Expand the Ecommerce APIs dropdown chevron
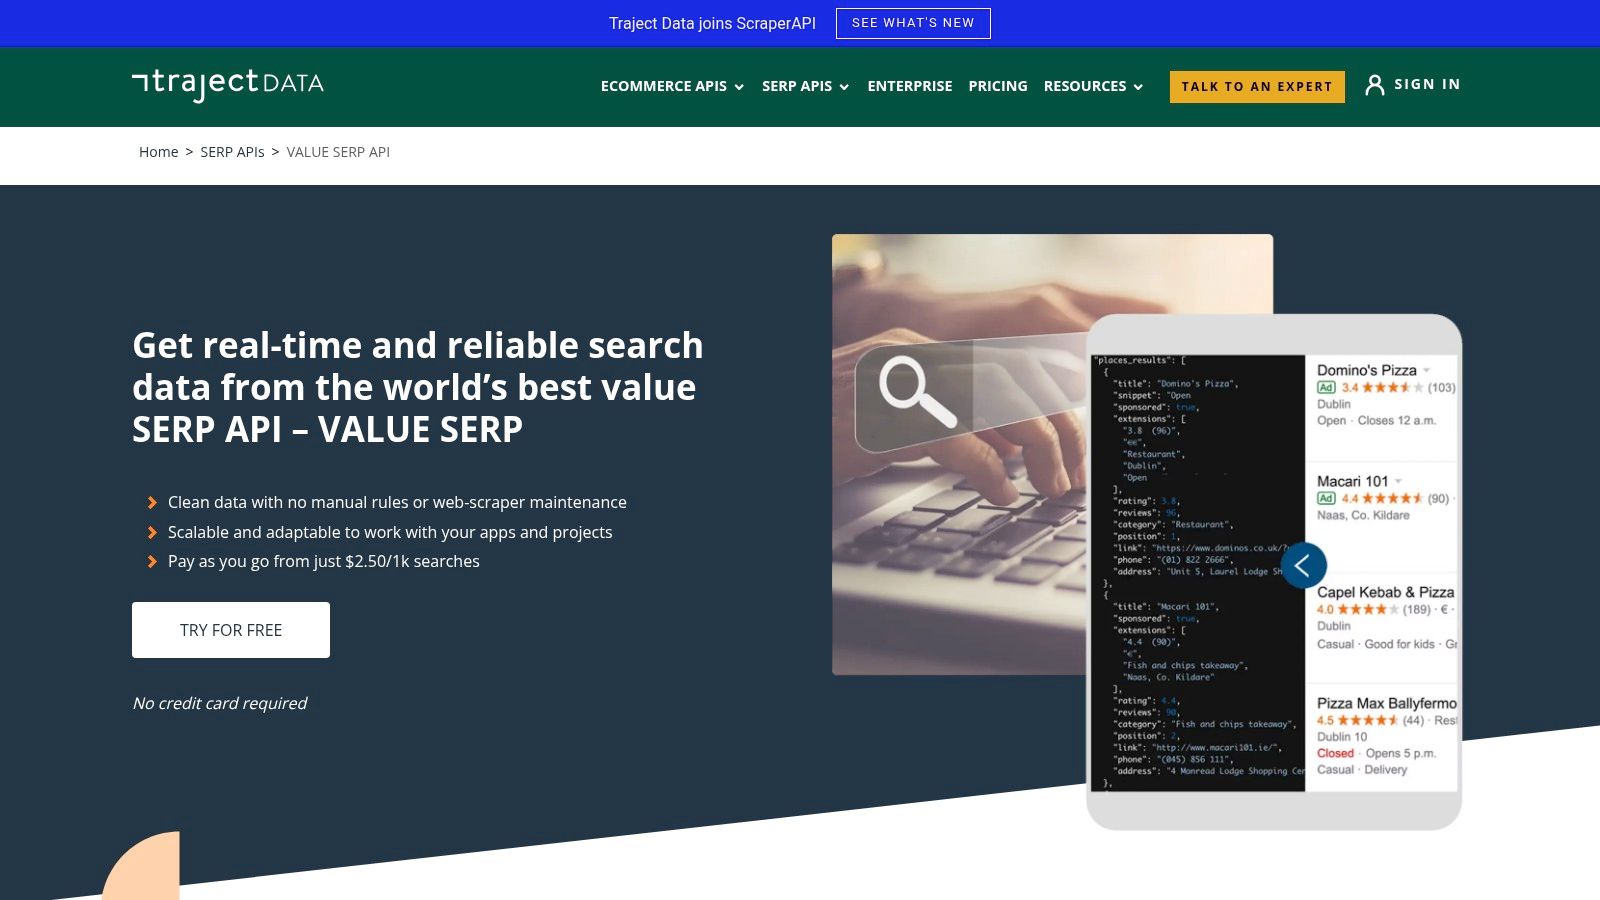Image resolution: width=1600 pixels, height=900 pixels. [739, 87]
